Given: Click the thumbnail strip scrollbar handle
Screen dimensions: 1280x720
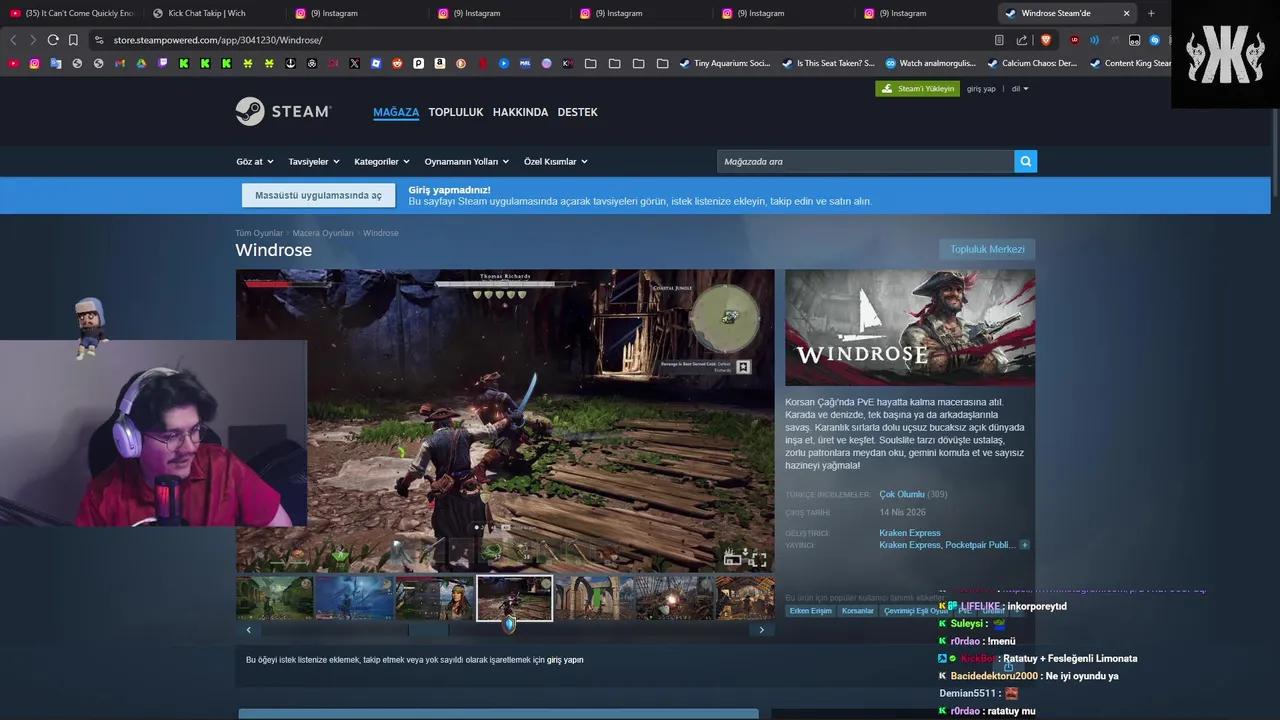Looking at the screenshot, I should point(428,630).
